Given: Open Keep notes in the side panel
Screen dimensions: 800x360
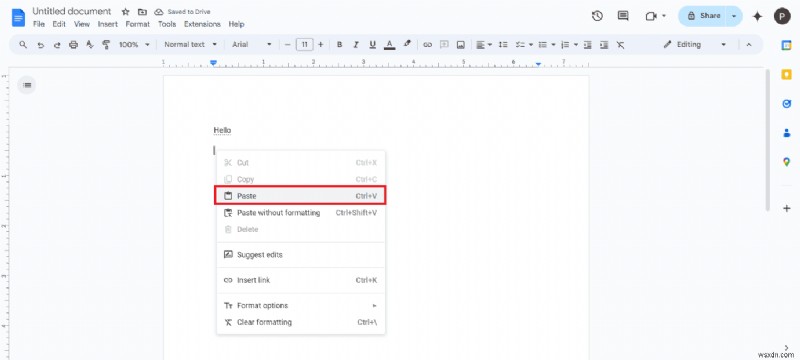Looking at the screenshot, I should (x=786, y=75).
